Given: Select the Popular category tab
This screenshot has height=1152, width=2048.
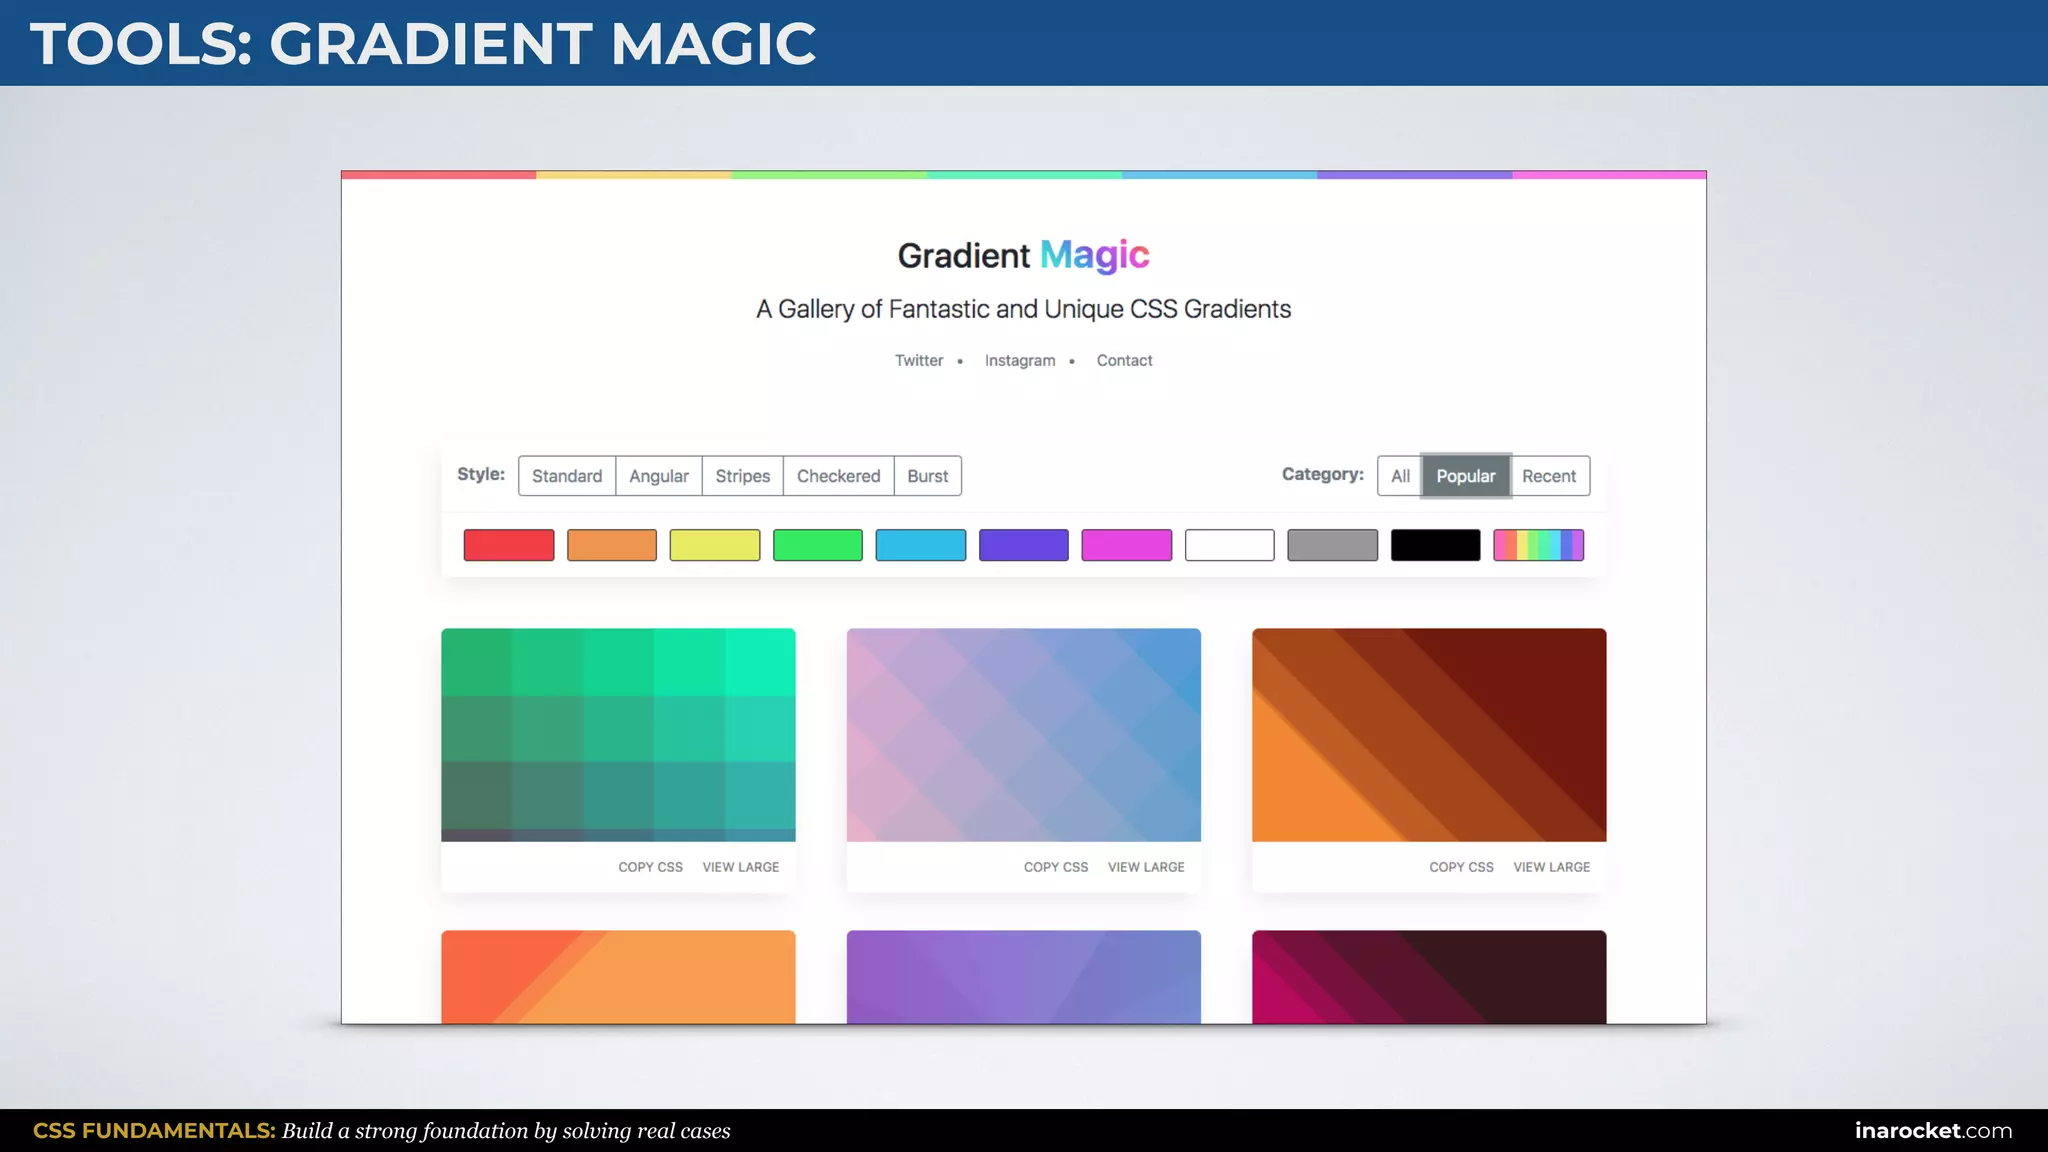Looking at the screenshot, I should click(x=1465, y=476).
